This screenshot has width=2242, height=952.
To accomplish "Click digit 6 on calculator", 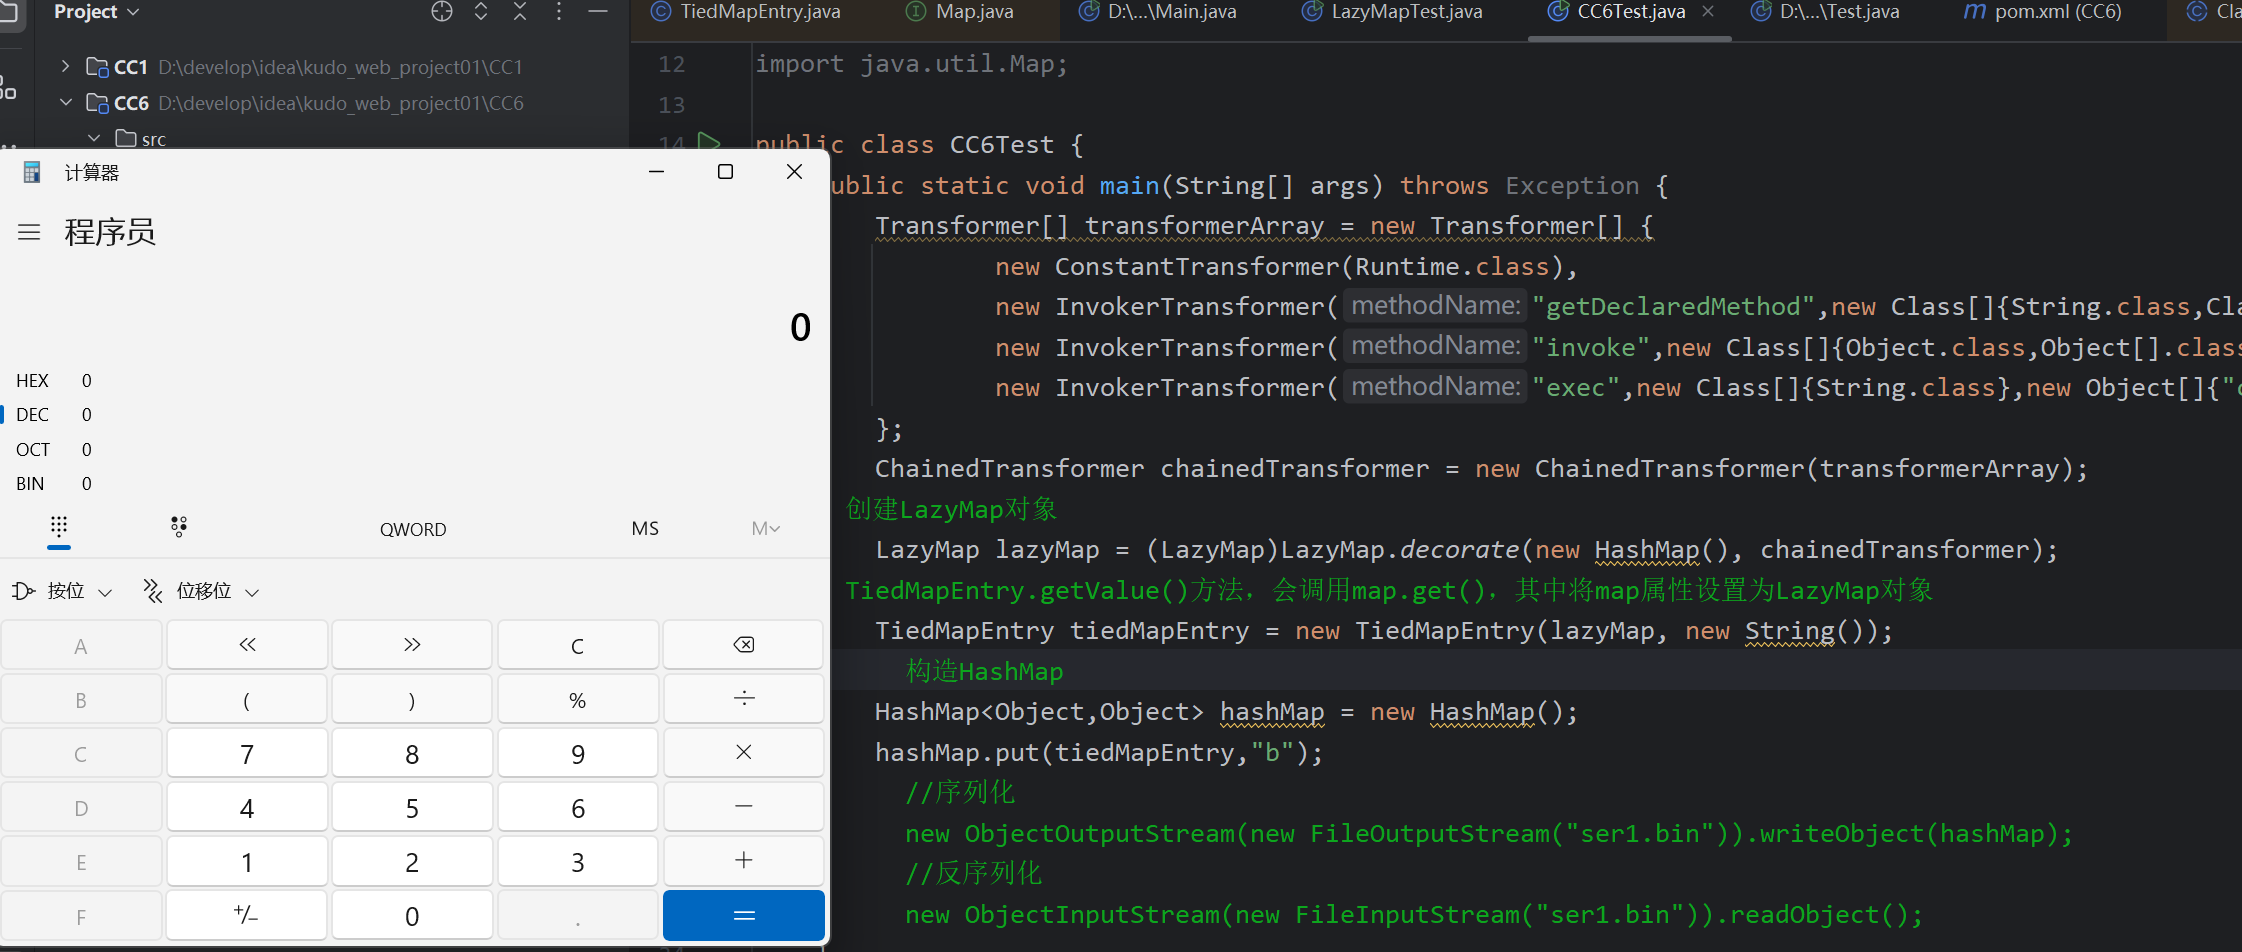I will tap(578, 807).
